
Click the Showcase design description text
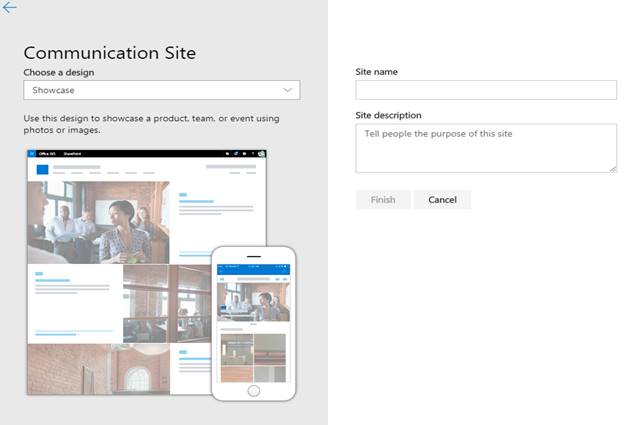click(x=151, y=124)
